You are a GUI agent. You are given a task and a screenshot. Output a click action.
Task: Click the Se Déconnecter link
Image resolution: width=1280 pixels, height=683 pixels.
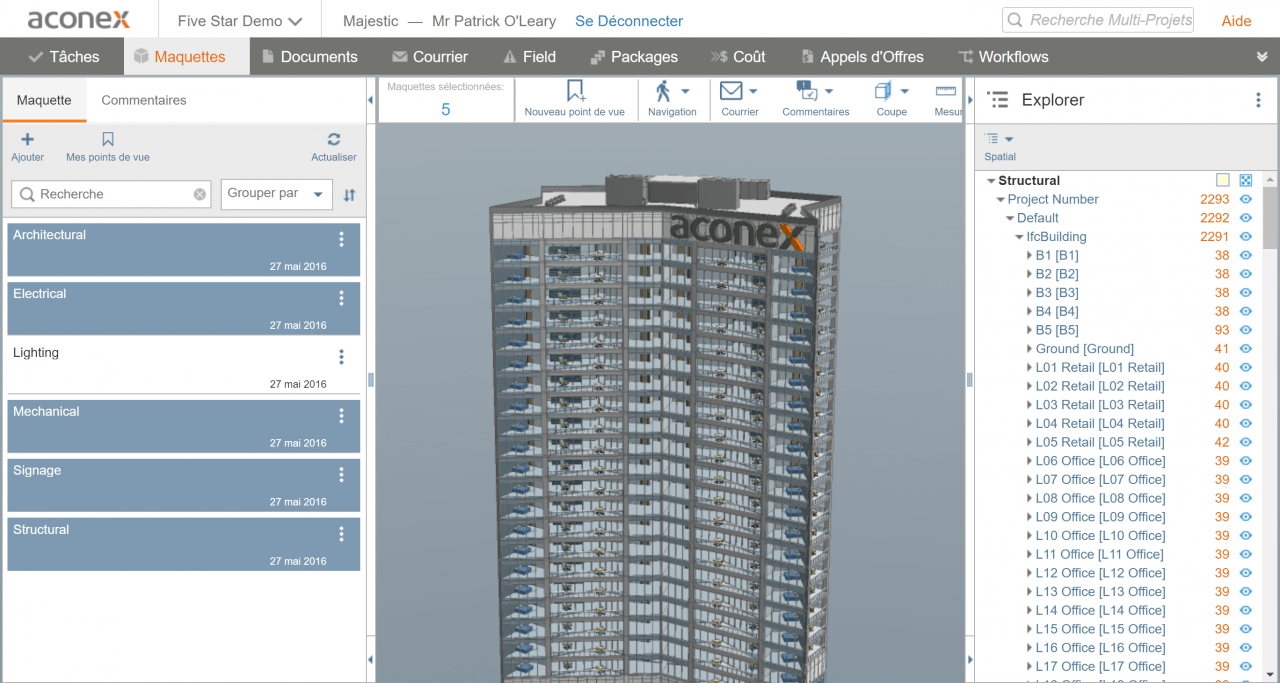[629, 21]
